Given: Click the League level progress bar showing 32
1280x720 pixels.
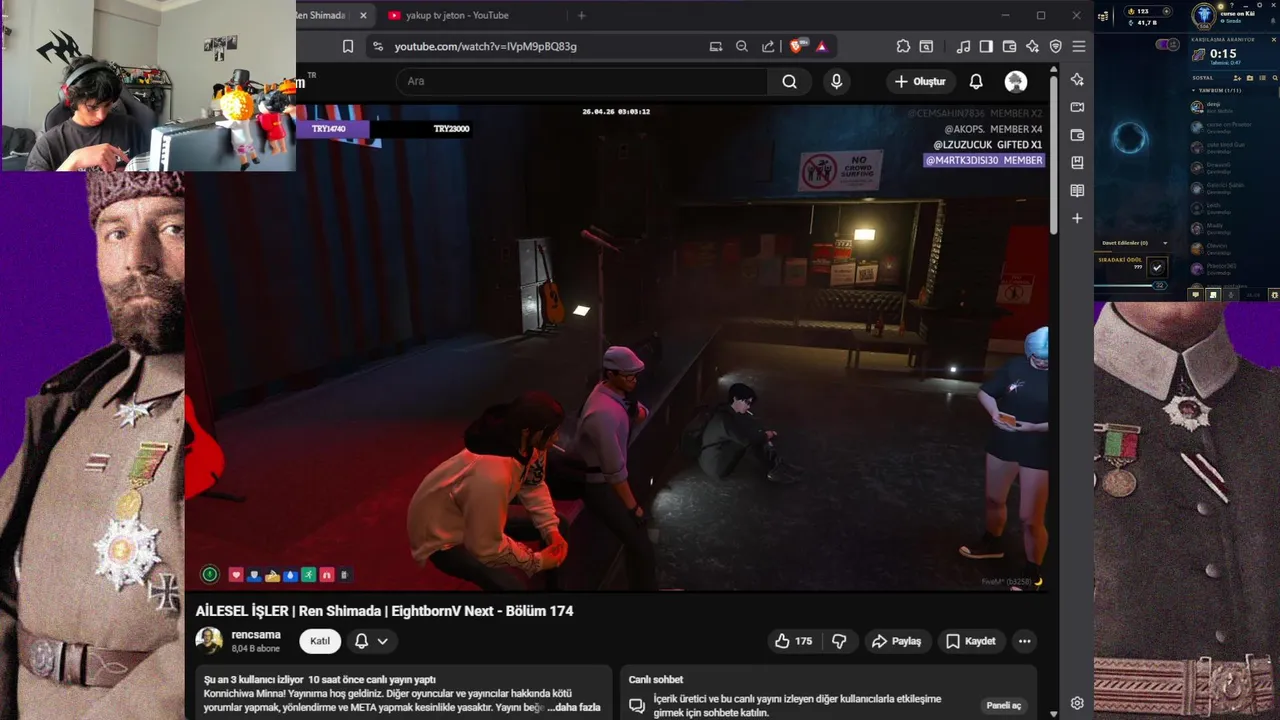Looking at the screenshot, I should tap(1131, 285).
